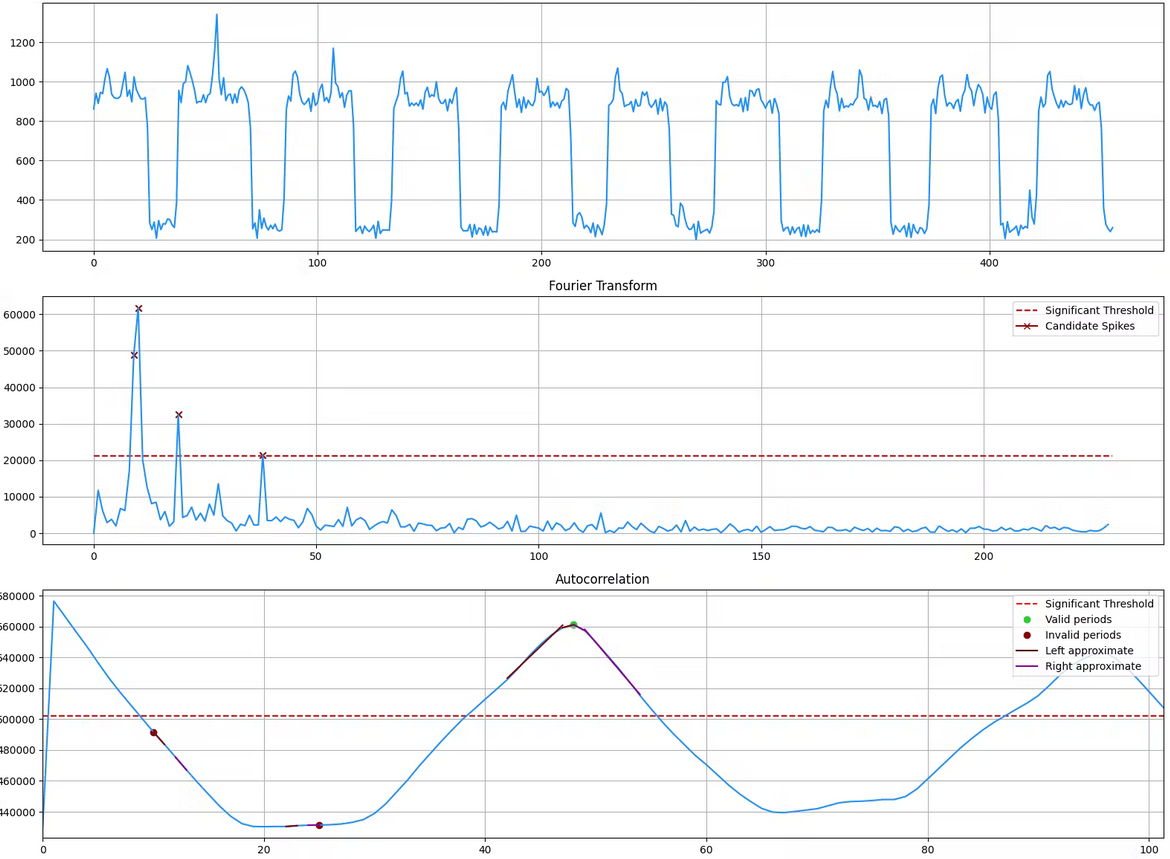Click the tallest peak in the top signal plot
The height and width of the screenshot is (859, 1170).
[216, 16]
